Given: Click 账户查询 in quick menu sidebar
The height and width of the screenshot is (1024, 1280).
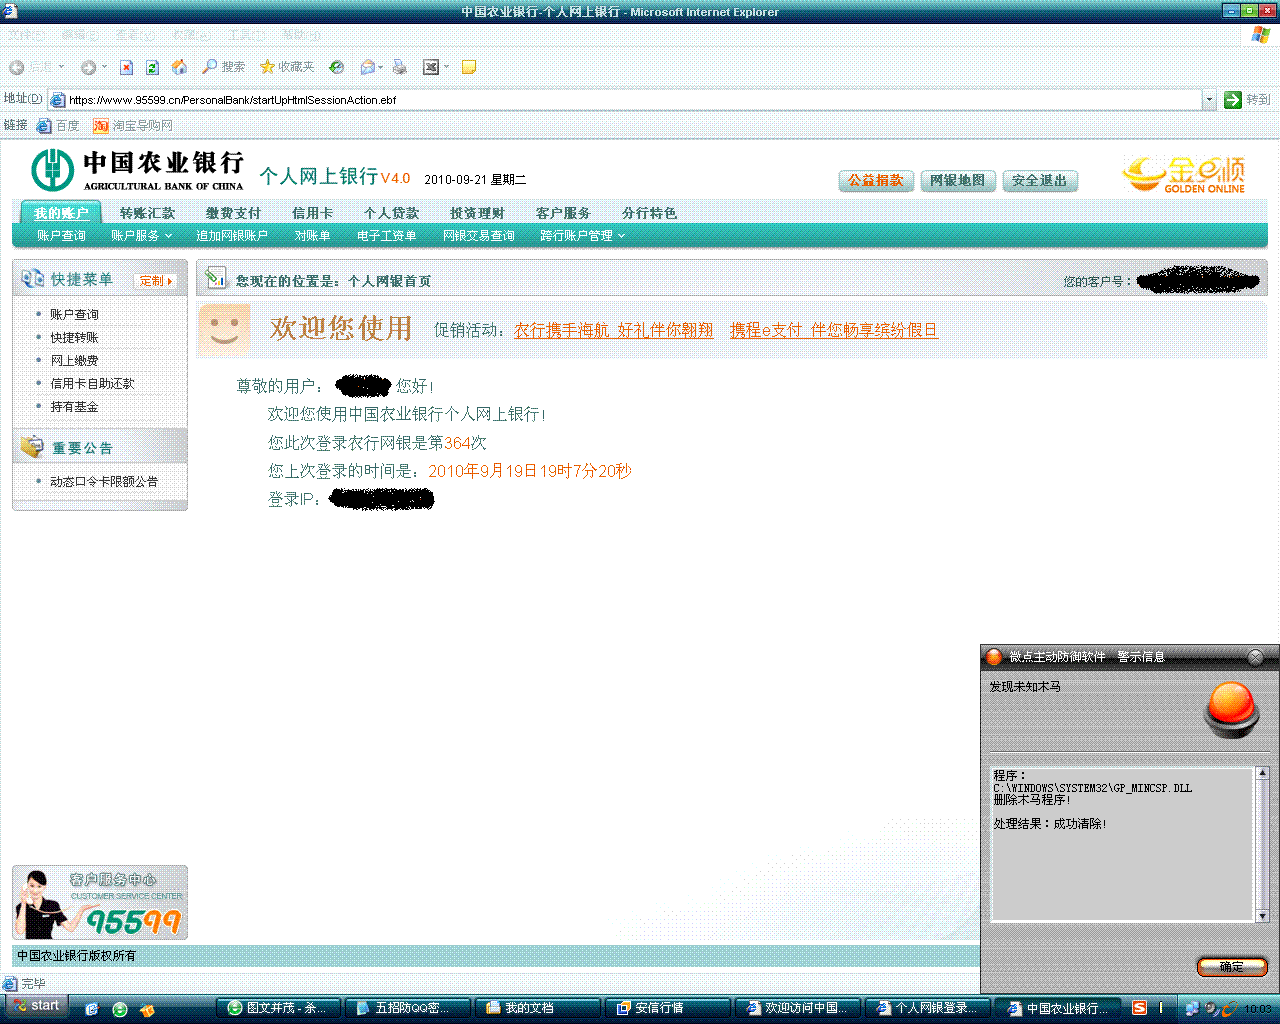Looking at the screenshot, I should [x=74, y=314].
